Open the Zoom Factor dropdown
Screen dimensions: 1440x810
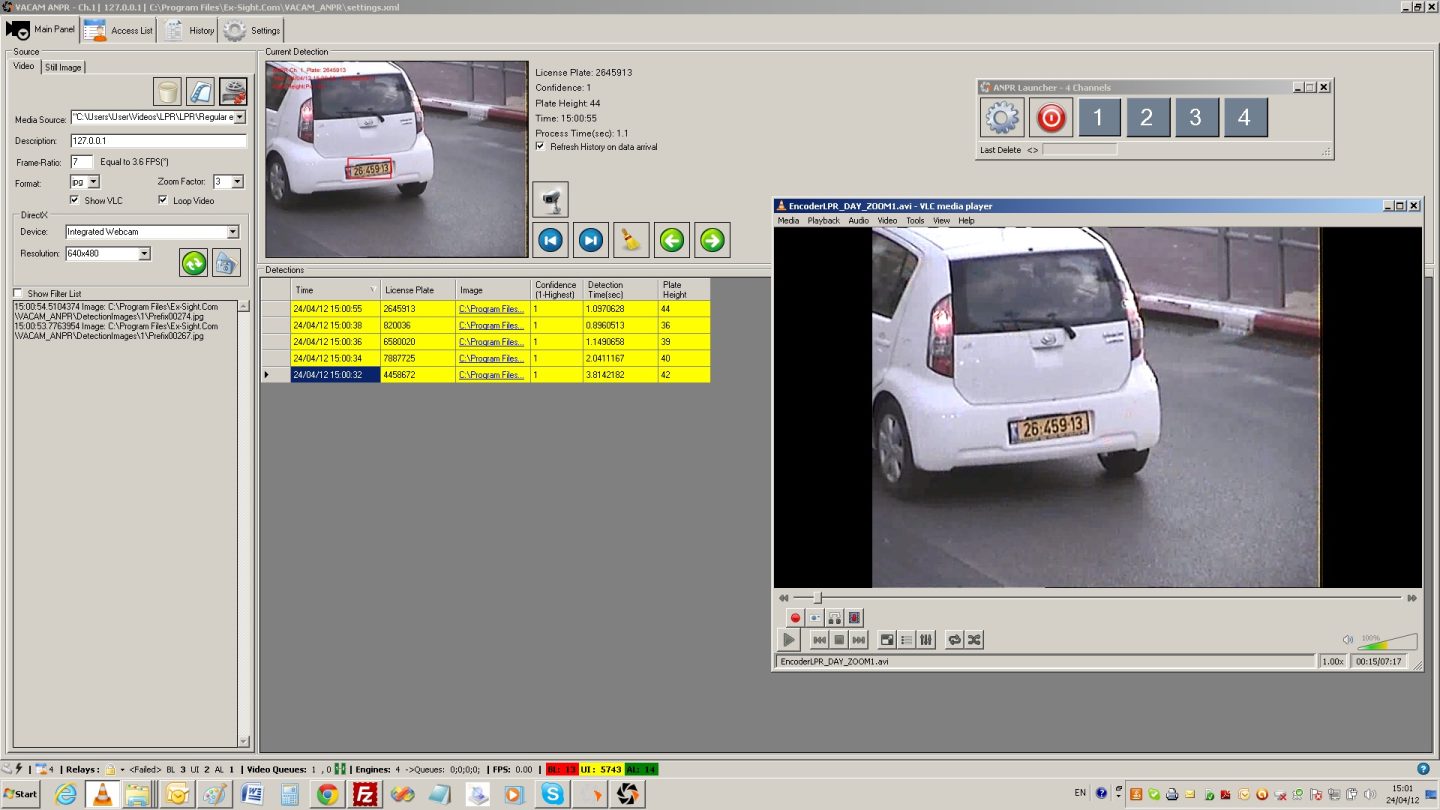(x=237, y=182)
